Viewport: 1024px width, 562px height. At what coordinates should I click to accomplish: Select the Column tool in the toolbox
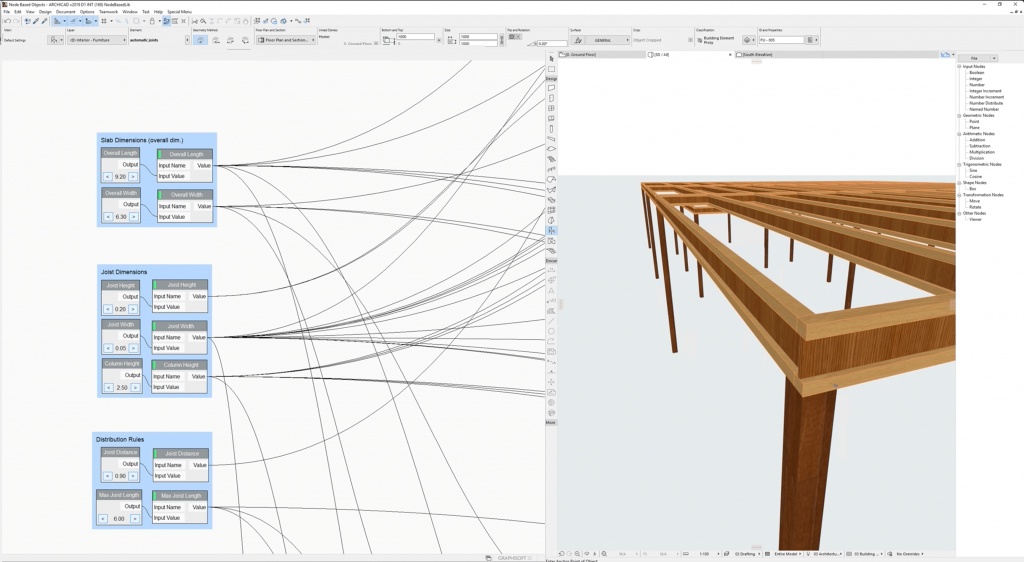[551, 128]
